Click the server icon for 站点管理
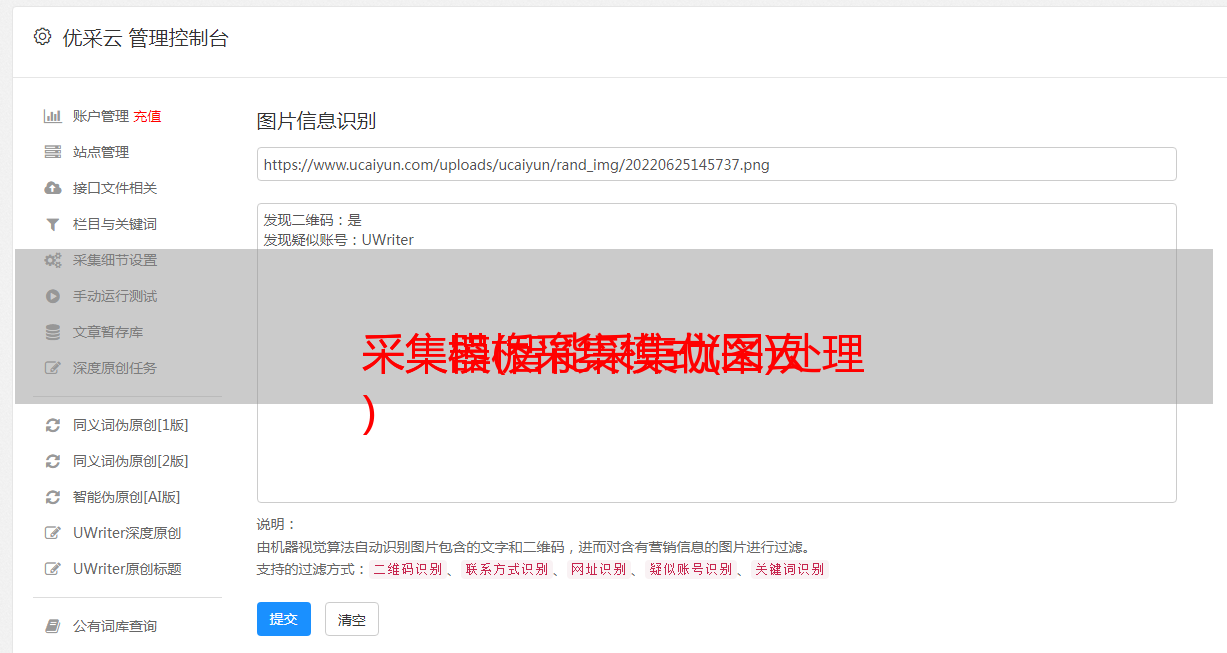The width and height of the screenshot is (1227, 653). (53, 152)
